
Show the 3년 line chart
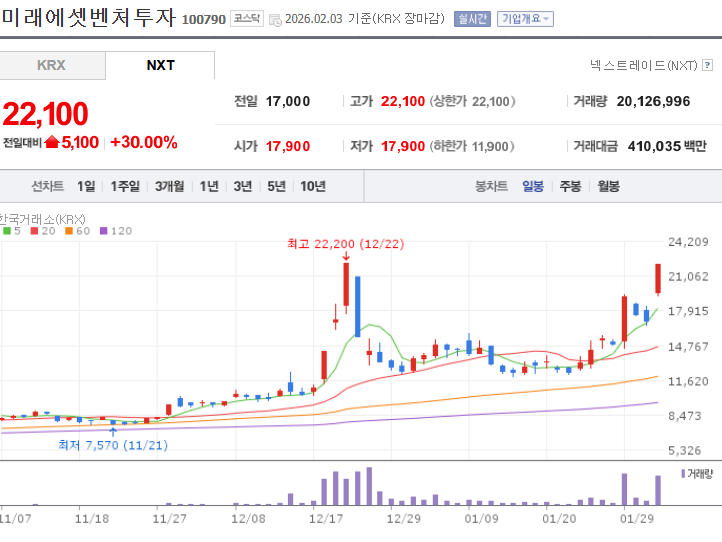tap(243, 186)
